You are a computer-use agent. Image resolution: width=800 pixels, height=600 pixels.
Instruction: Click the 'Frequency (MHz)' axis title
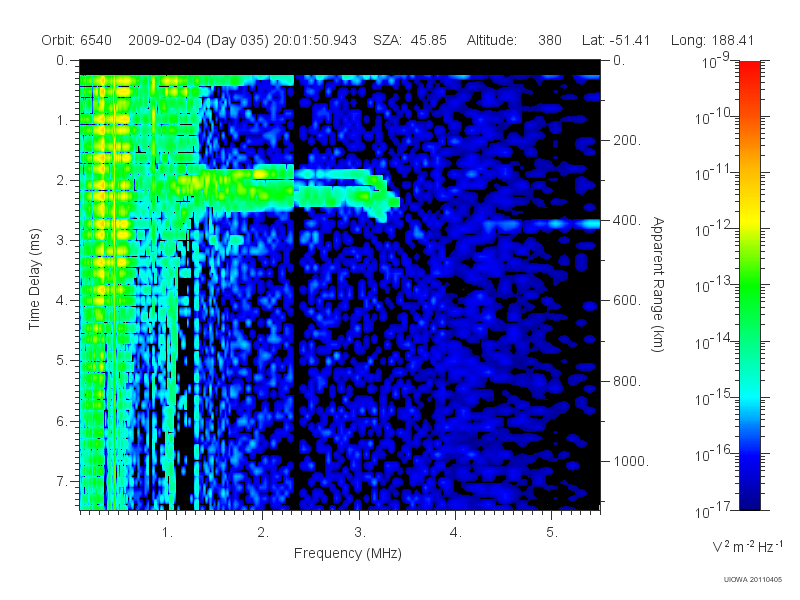tap(347, 553)
